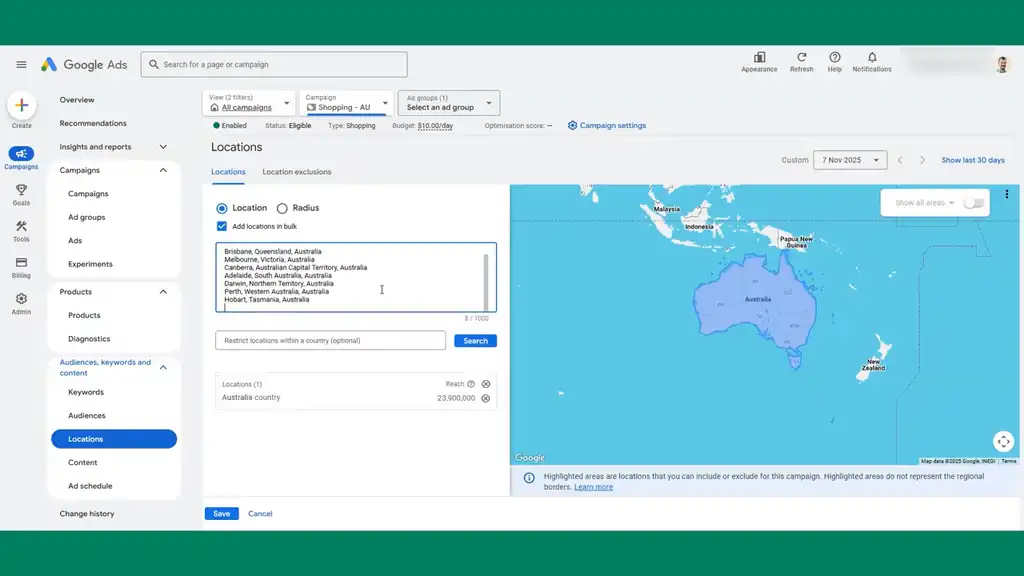Click the bulk locations list scrollbar
The height and width of the screenshot is (576, 1024).
pyautogui.click(x=487, y=280)
